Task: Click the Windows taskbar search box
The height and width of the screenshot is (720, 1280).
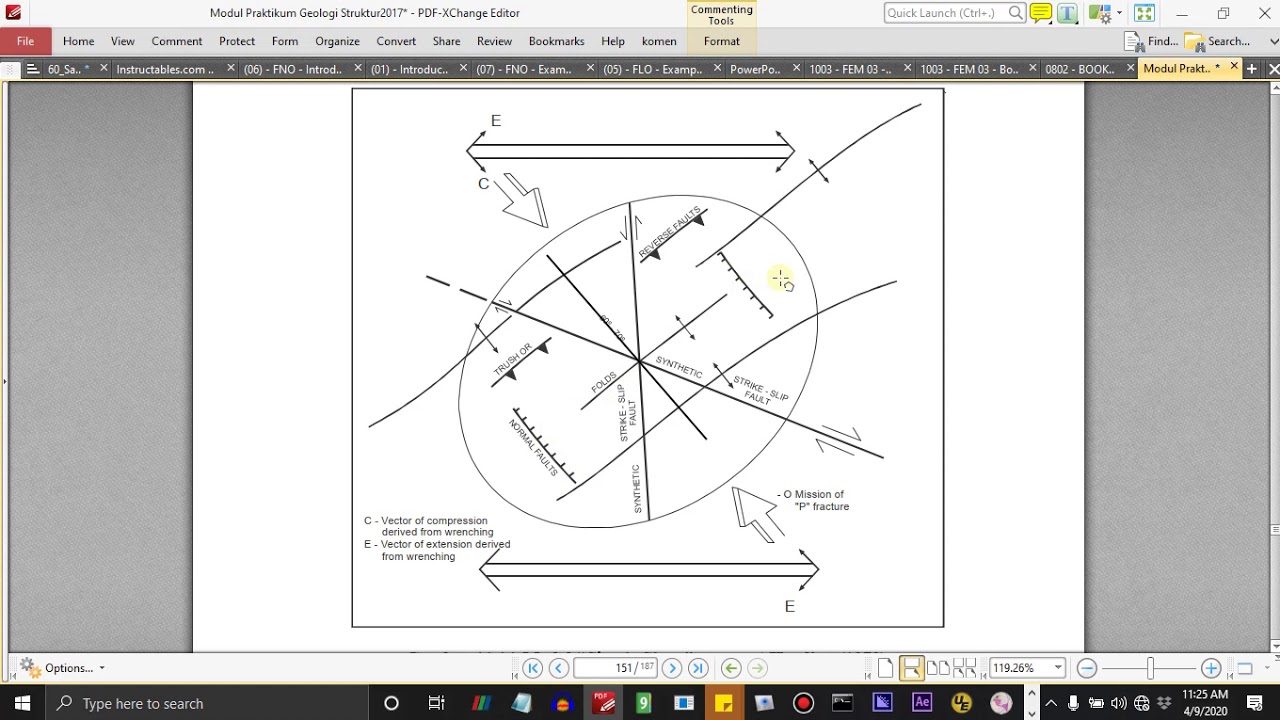Action: [x=206, y=703]
